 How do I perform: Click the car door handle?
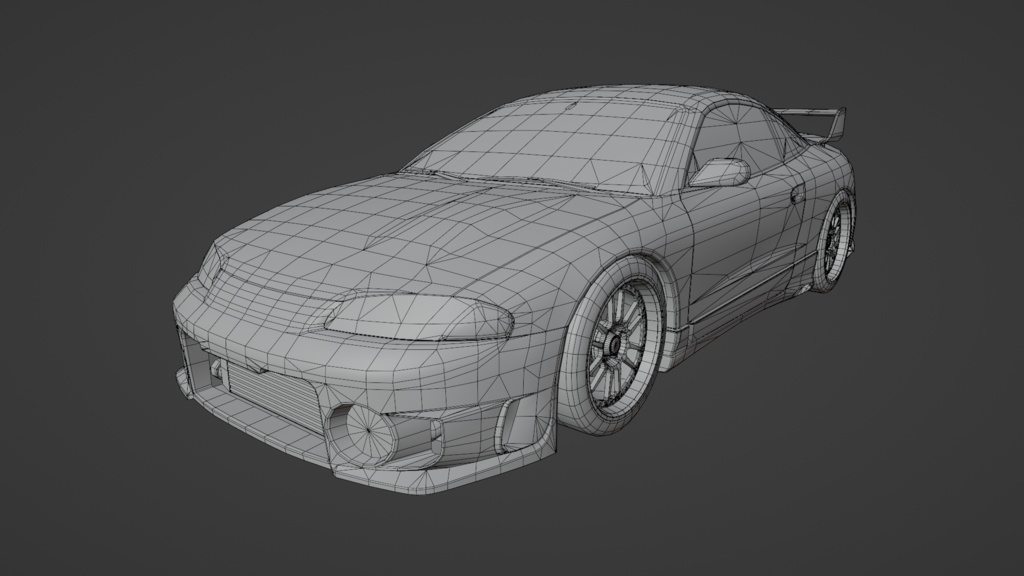click(x=797, y=193)
